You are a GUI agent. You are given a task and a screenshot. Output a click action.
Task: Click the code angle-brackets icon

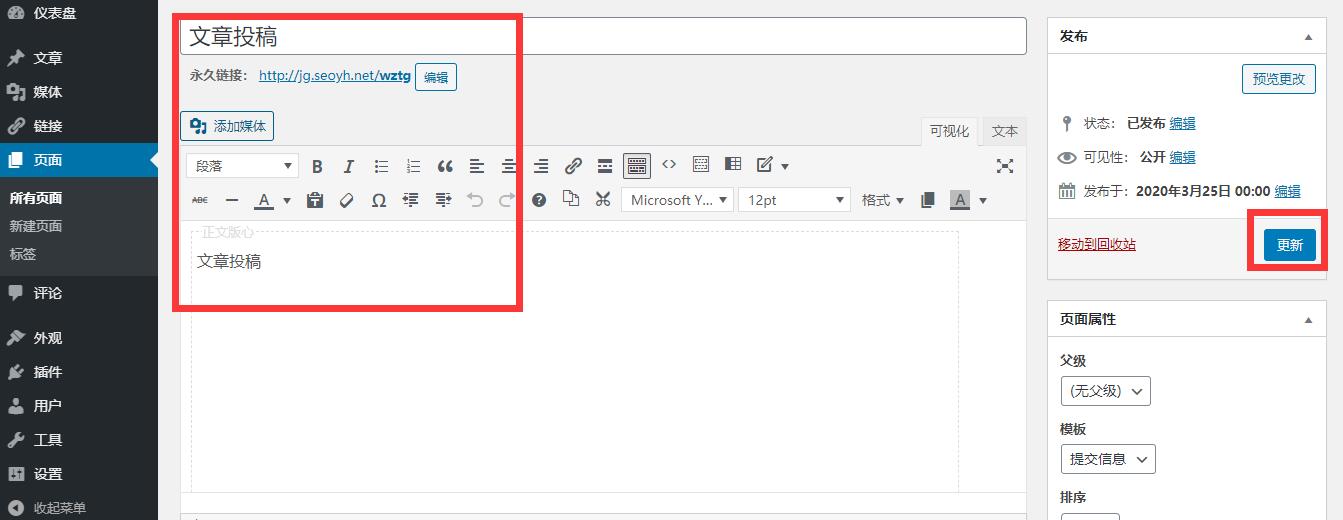[669, 165]
